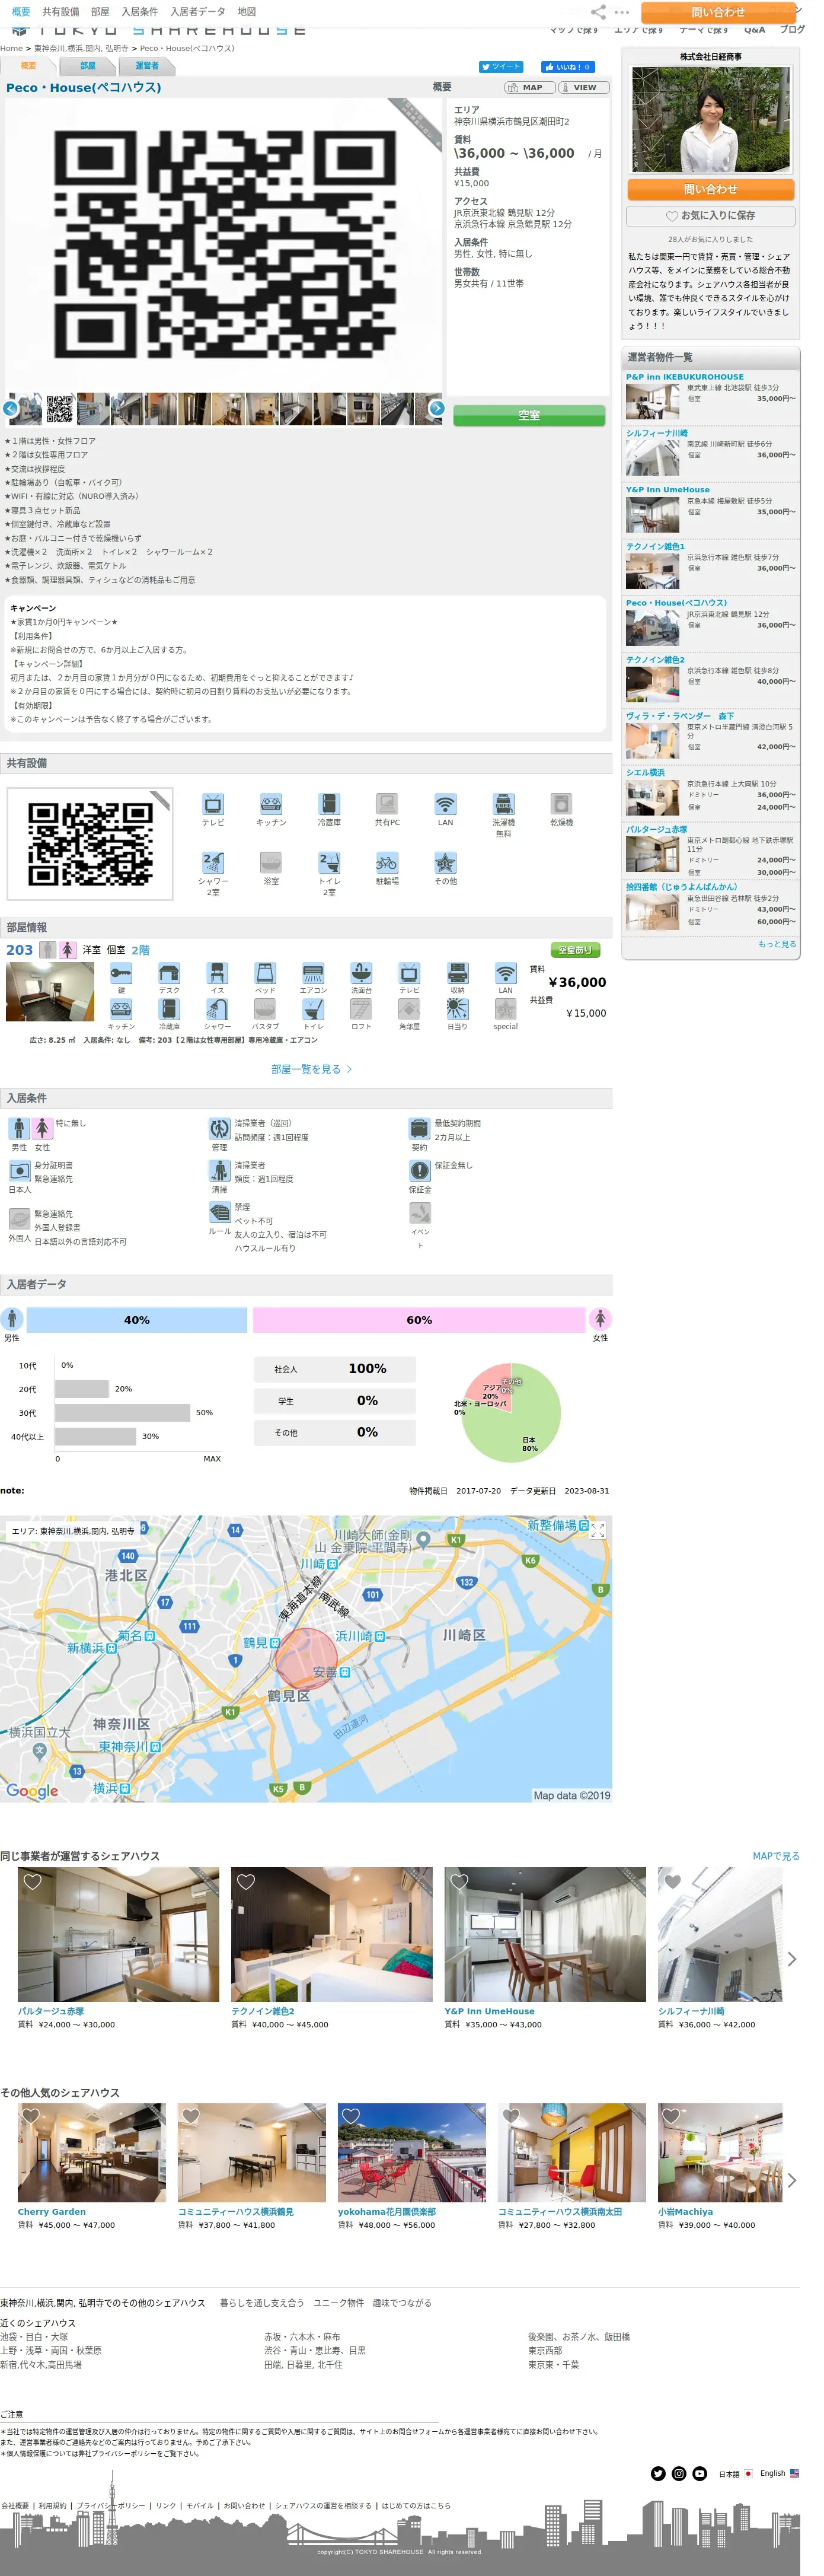Click the シャワー 2室 shower icon
This screenshot has height=2576, width=824.
[x=213, y=863]
